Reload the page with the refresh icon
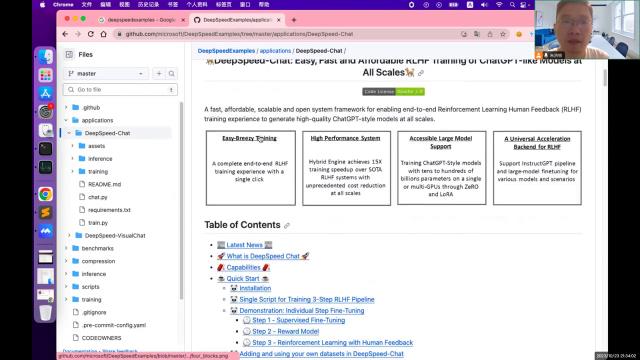Image resolution: width=640 pixels, height=360 pixels. tap(91, 34)
